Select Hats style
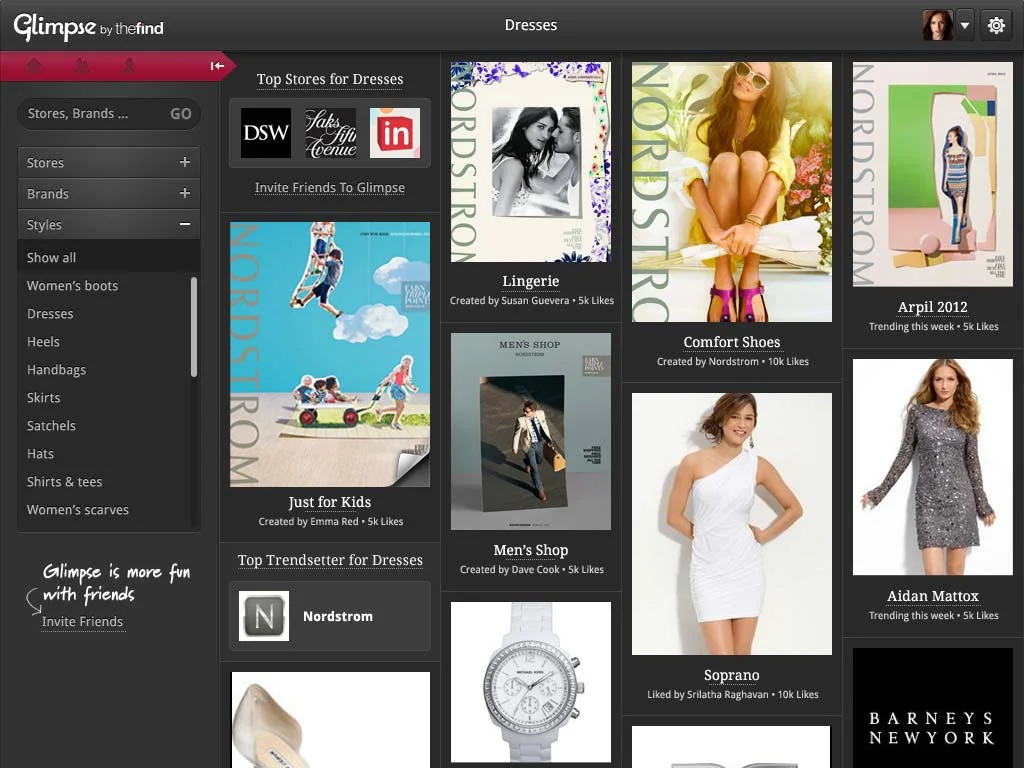Image resolution: width=1024 pixels, height=768 pixels. (40, 454)
